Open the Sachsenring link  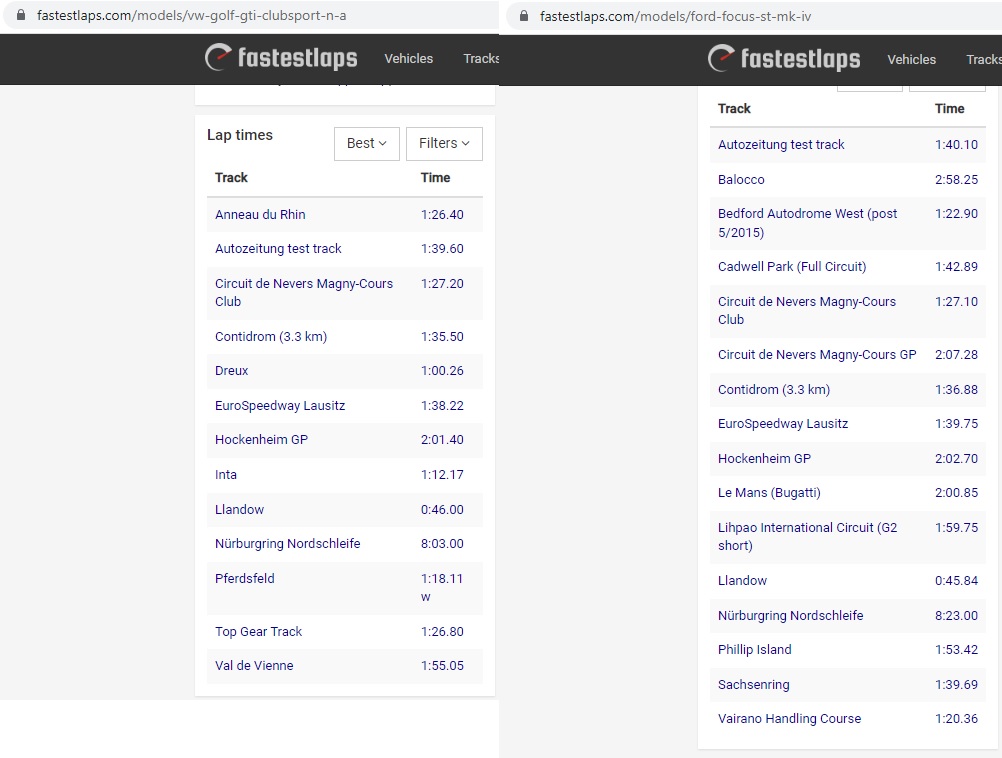point(753,685)
